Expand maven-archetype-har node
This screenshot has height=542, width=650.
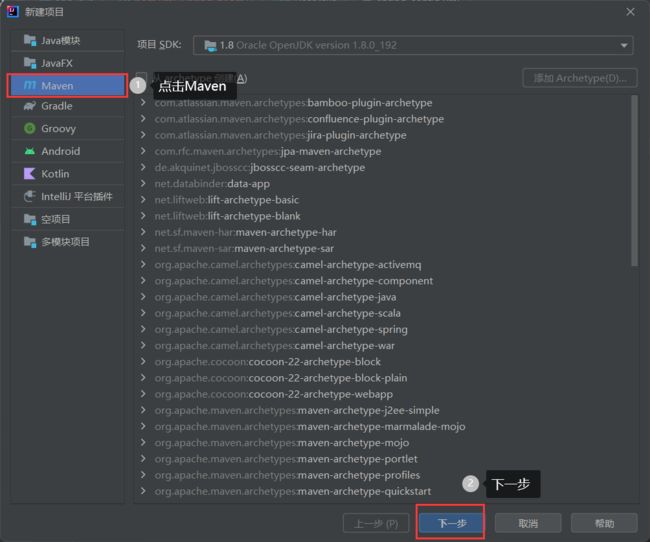(143, 232)
